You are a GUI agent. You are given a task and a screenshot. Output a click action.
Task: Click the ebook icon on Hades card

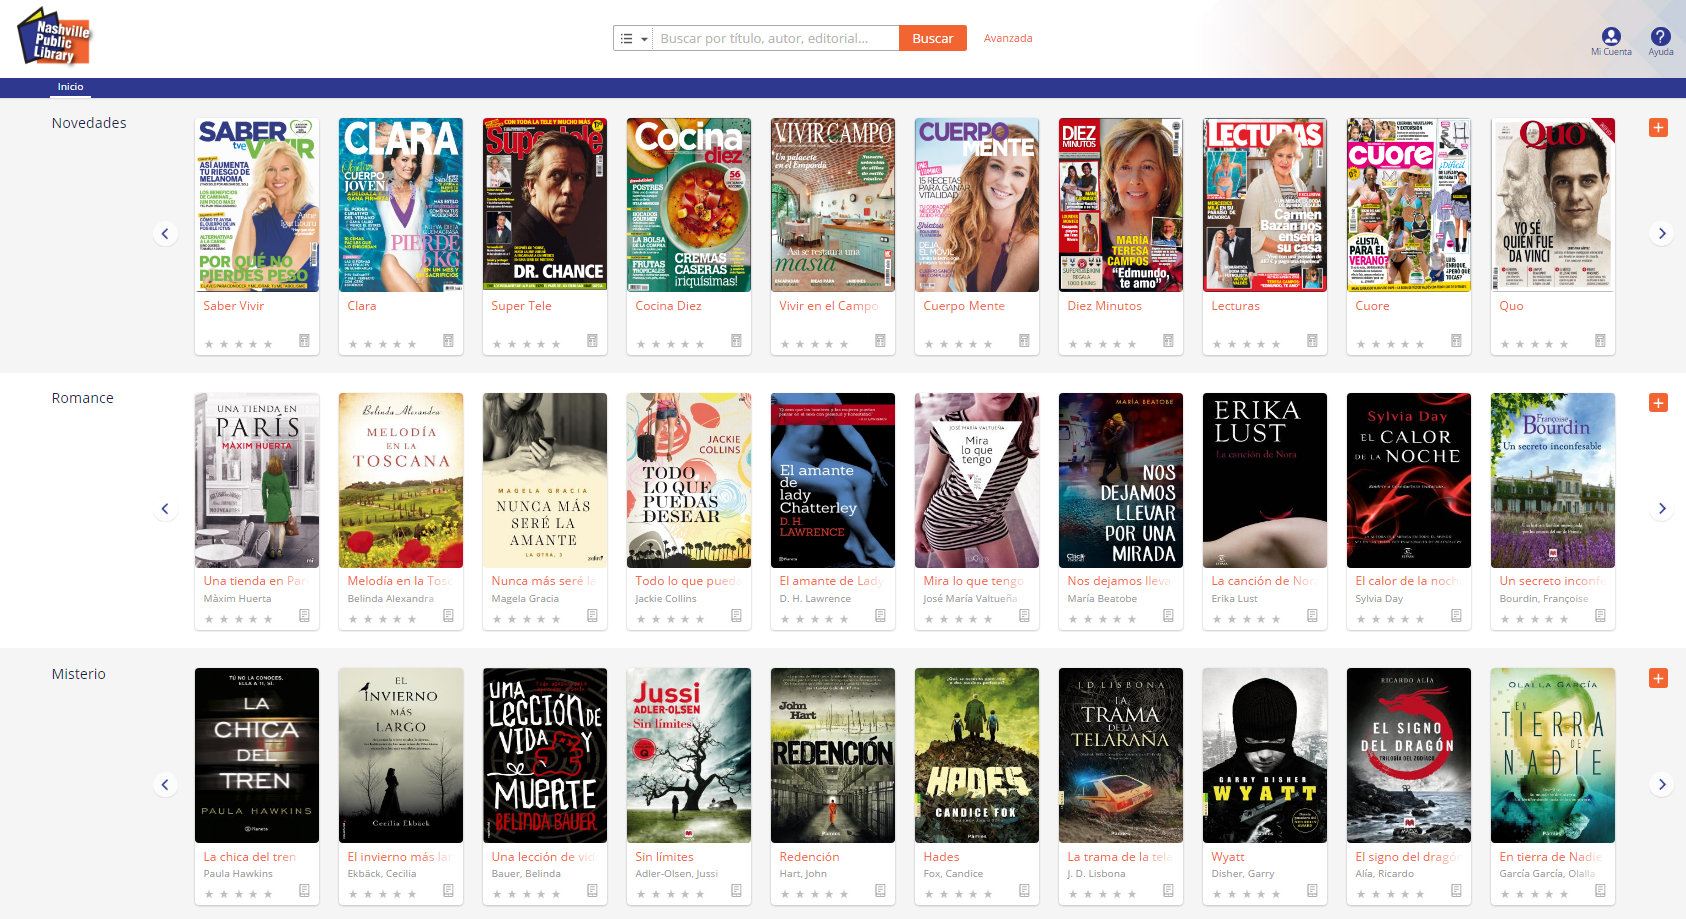(1024, 891)
